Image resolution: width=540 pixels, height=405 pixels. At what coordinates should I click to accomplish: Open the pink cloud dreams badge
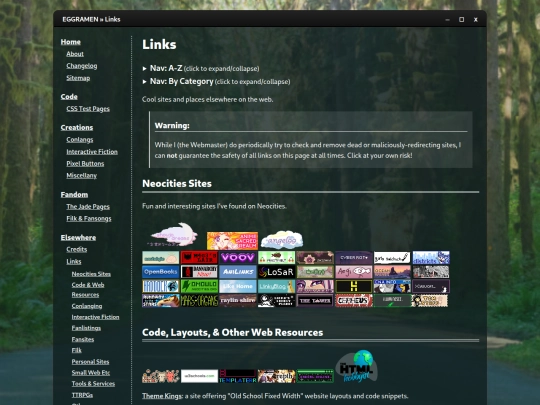pyautogui.click(x=174, y=235)
